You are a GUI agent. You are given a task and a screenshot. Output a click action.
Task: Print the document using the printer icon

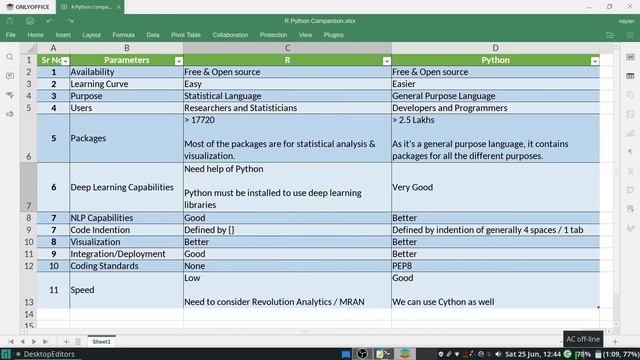point(30,21)
